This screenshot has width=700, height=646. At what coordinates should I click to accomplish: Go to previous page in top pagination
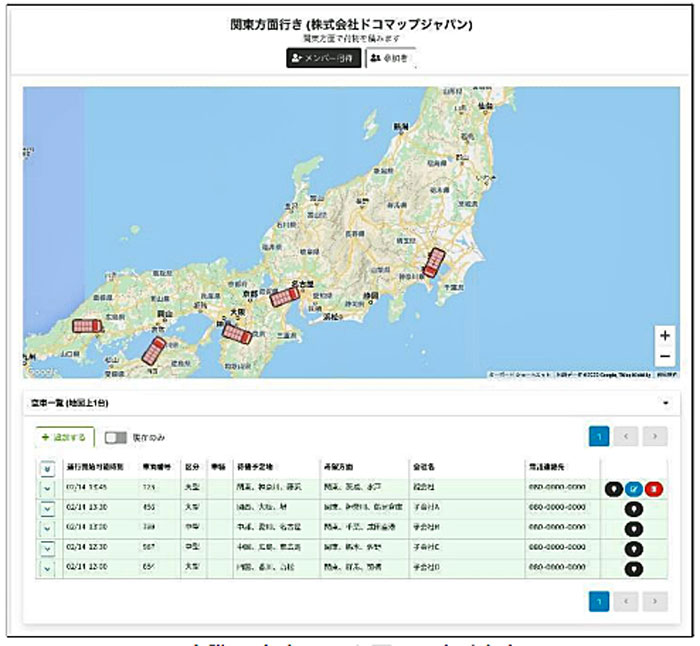click(625, 436)
